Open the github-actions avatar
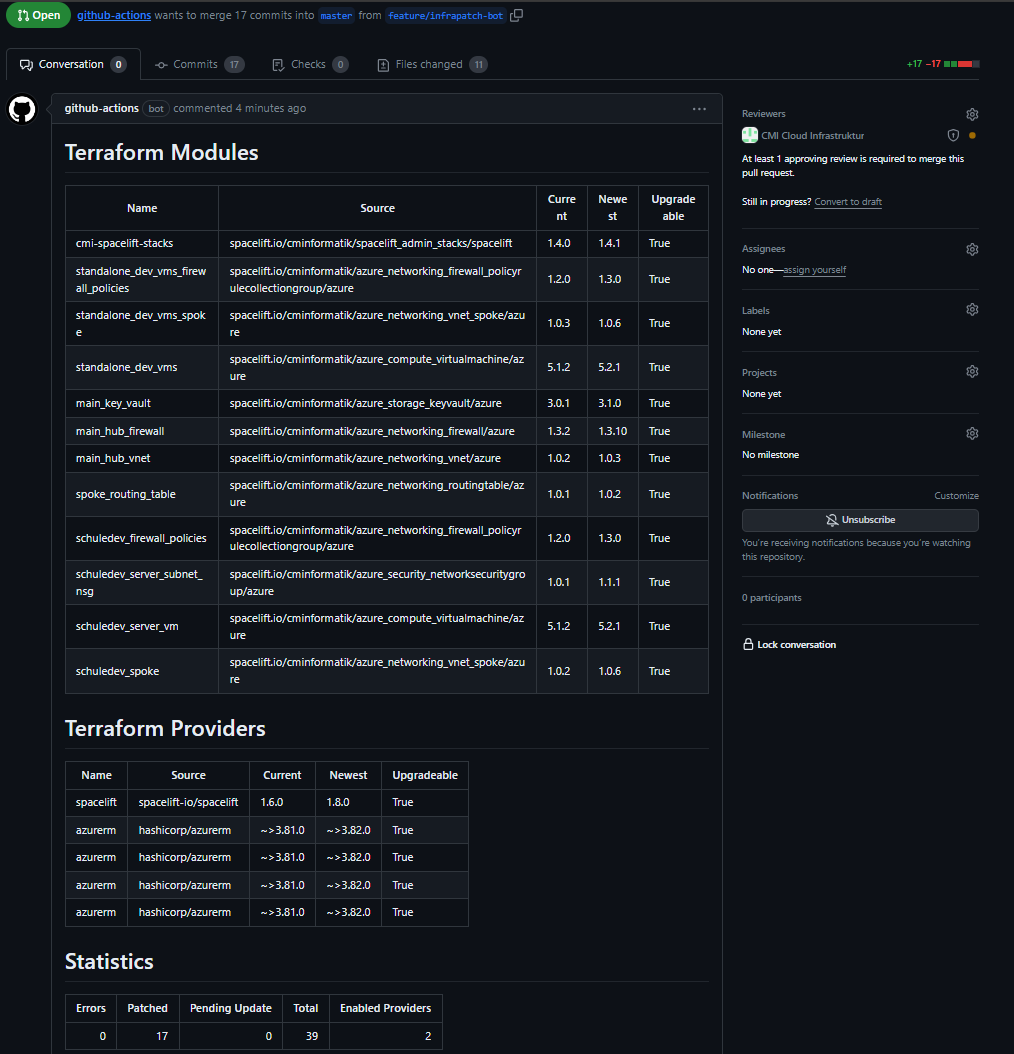Viewport: 1014px width, 1054px height. pyautogui.click(x=22, y=109)
